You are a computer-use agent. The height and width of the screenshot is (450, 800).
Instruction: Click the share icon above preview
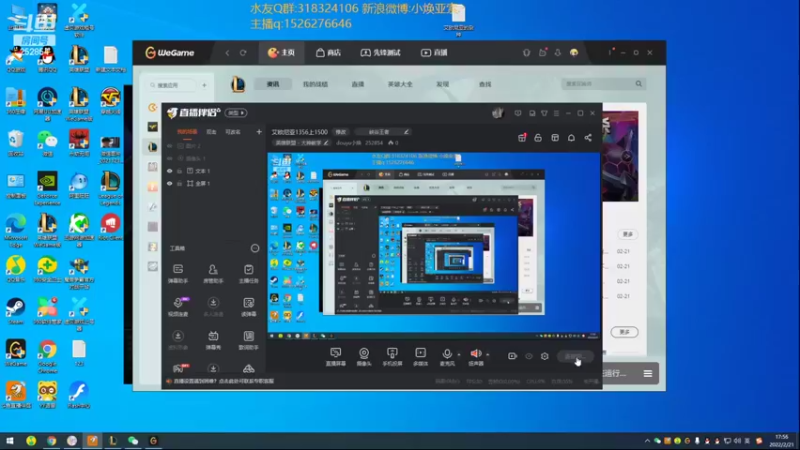pyautogui.click(x=588, y=138)
